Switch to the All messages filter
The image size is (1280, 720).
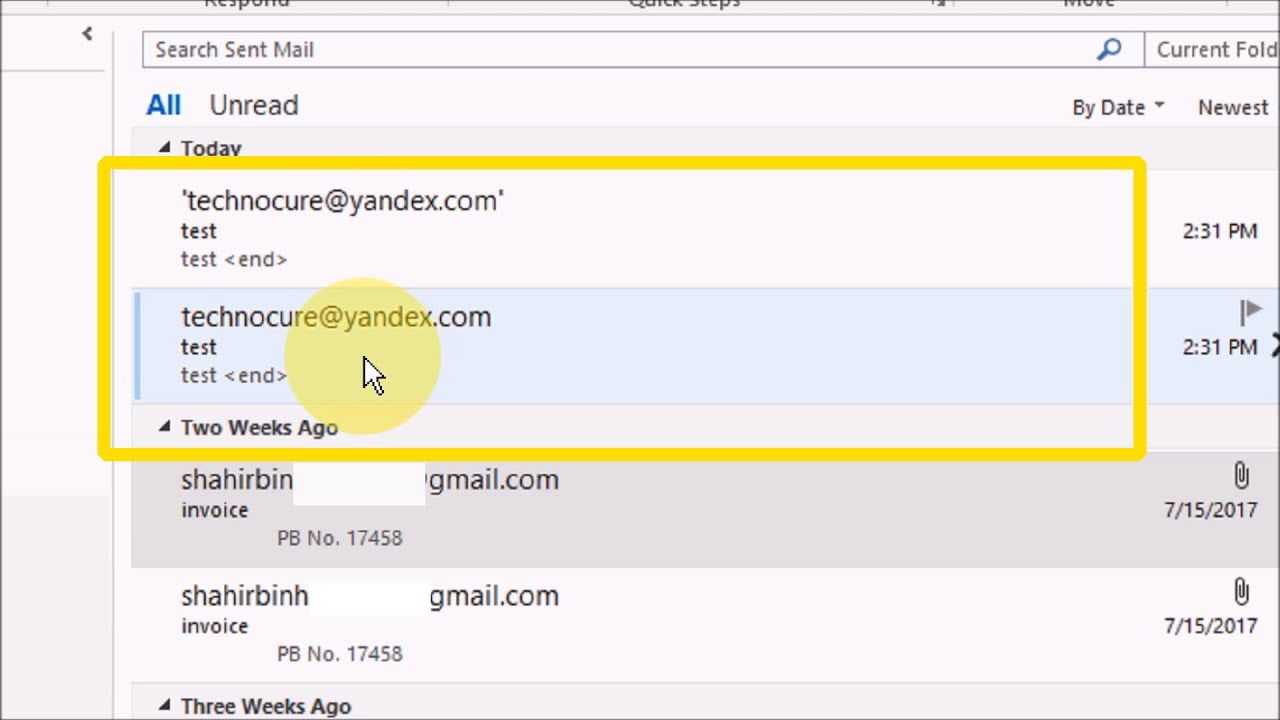pyautogui.click(x=163, y=105)
